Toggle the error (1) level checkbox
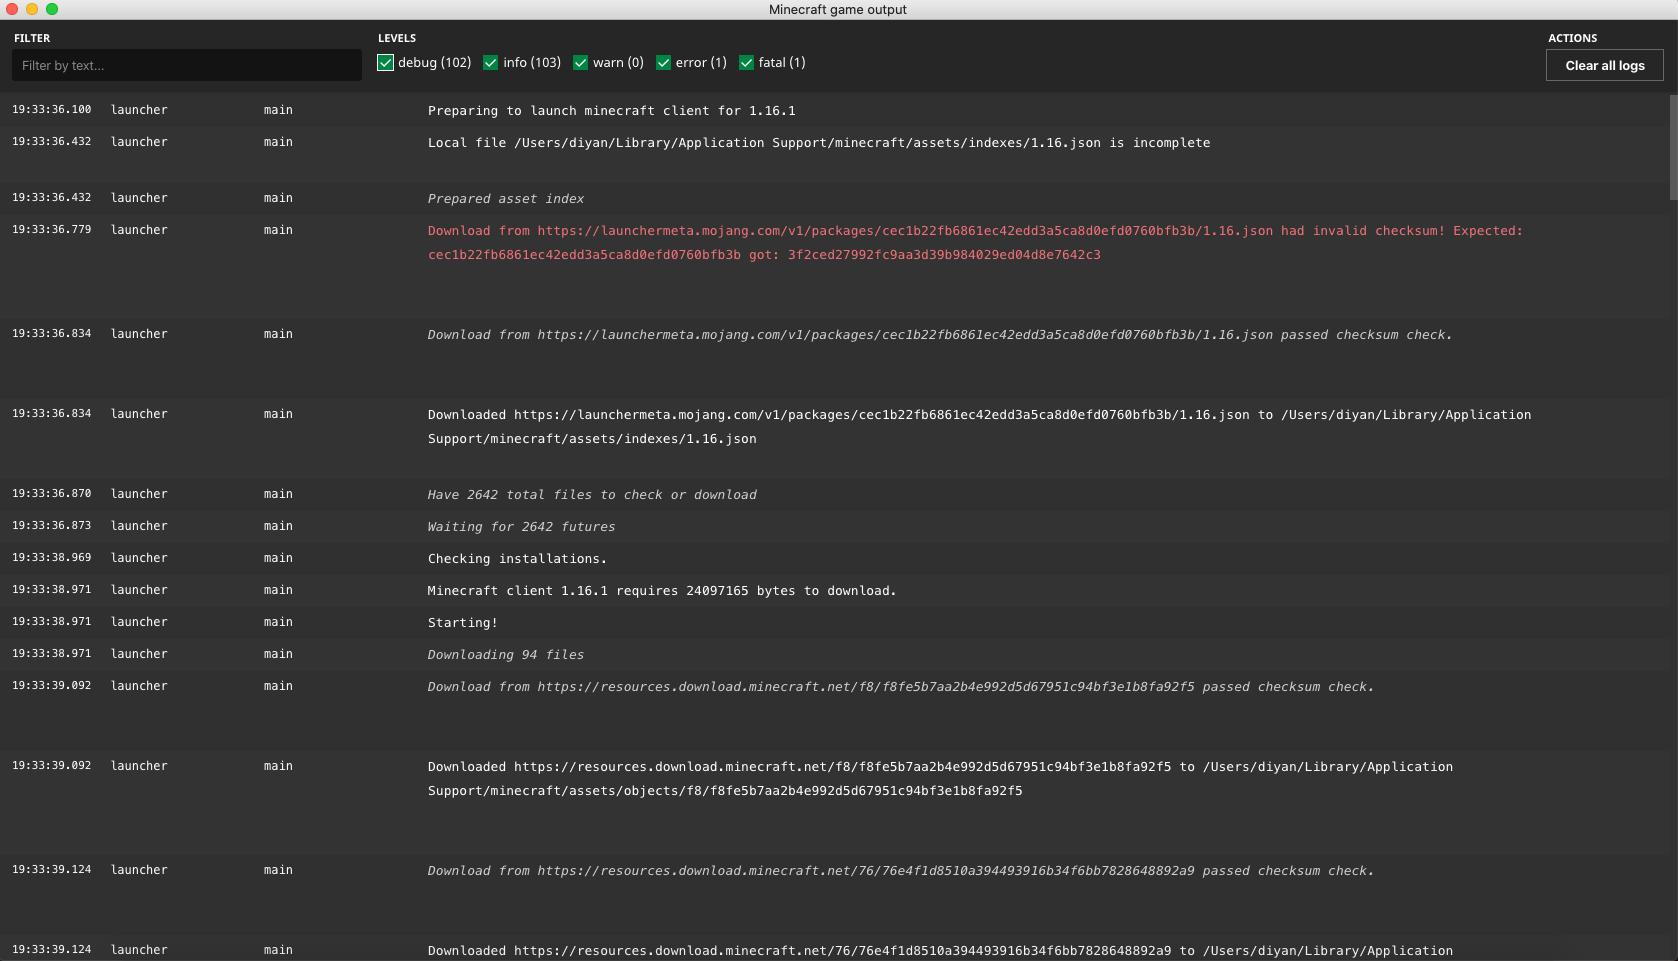This screenshot has height=961, width=1678. 663,63
